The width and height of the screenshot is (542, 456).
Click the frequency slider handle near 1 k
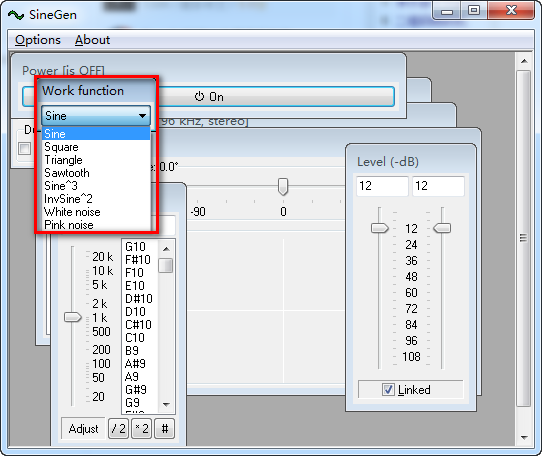tap(73, 317)
